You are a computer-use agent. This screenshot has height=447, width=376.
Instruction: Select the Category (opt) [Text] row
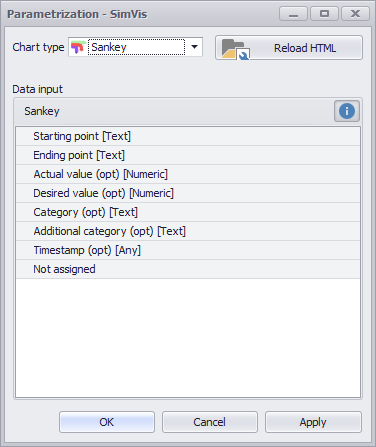pyautogui.click(x=188, y=212)
